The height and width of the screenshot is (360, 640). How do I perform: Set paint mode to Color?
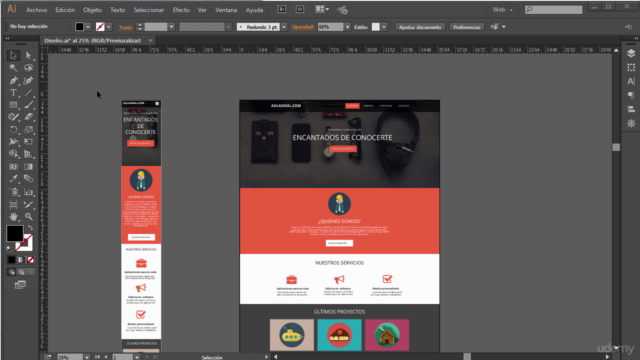click(x=12, y=260)
